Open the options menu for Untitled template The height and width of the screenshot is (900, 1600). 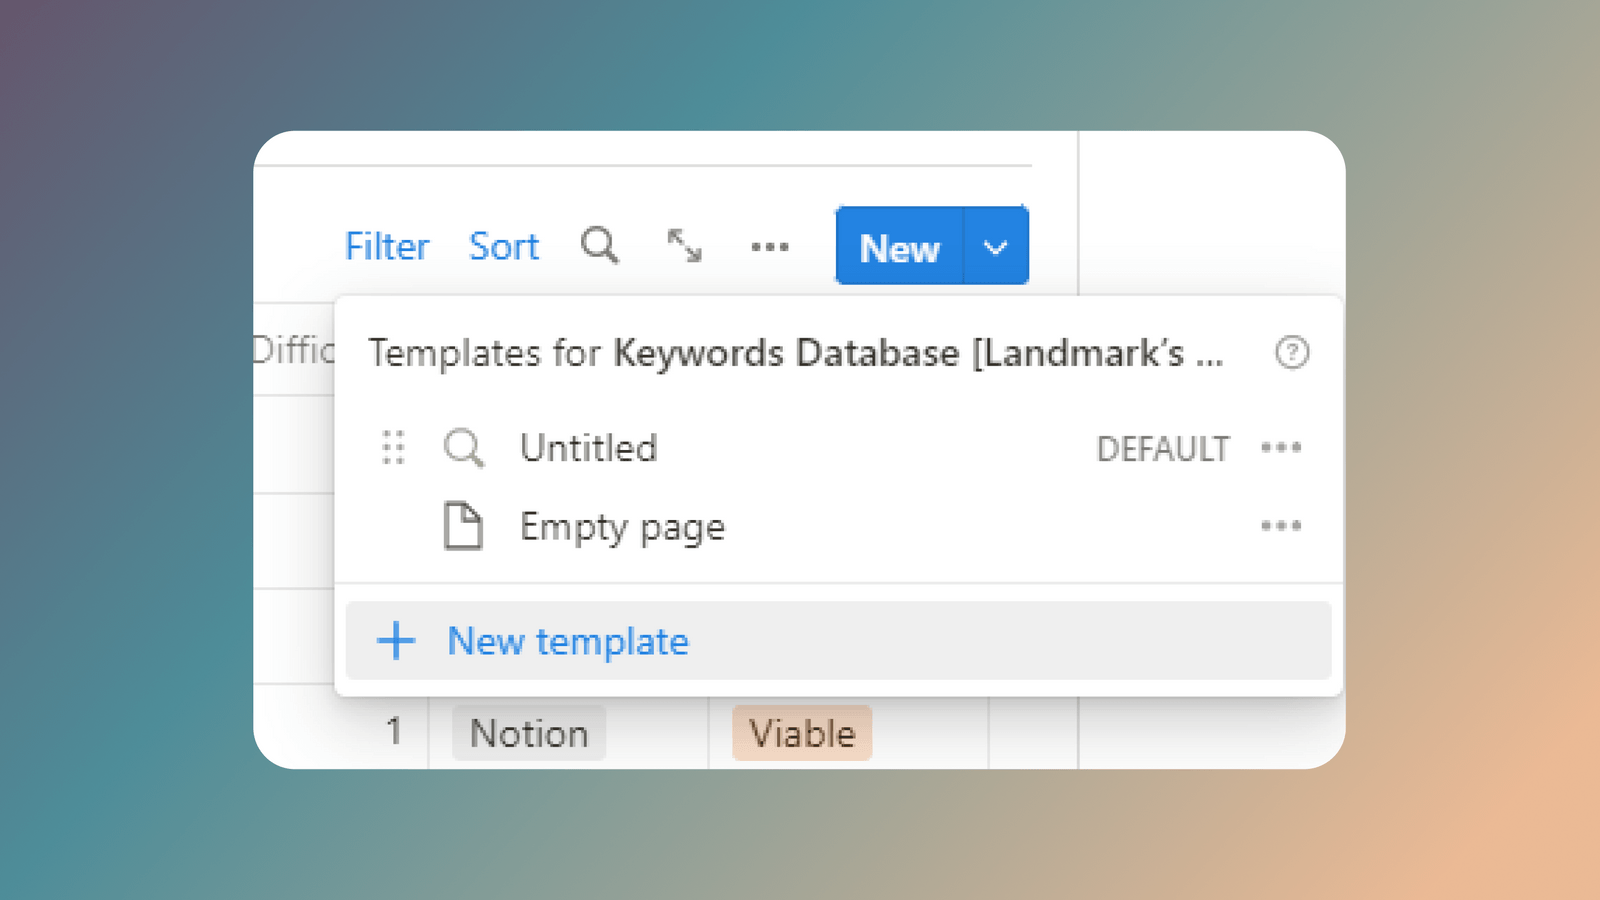1281,448
